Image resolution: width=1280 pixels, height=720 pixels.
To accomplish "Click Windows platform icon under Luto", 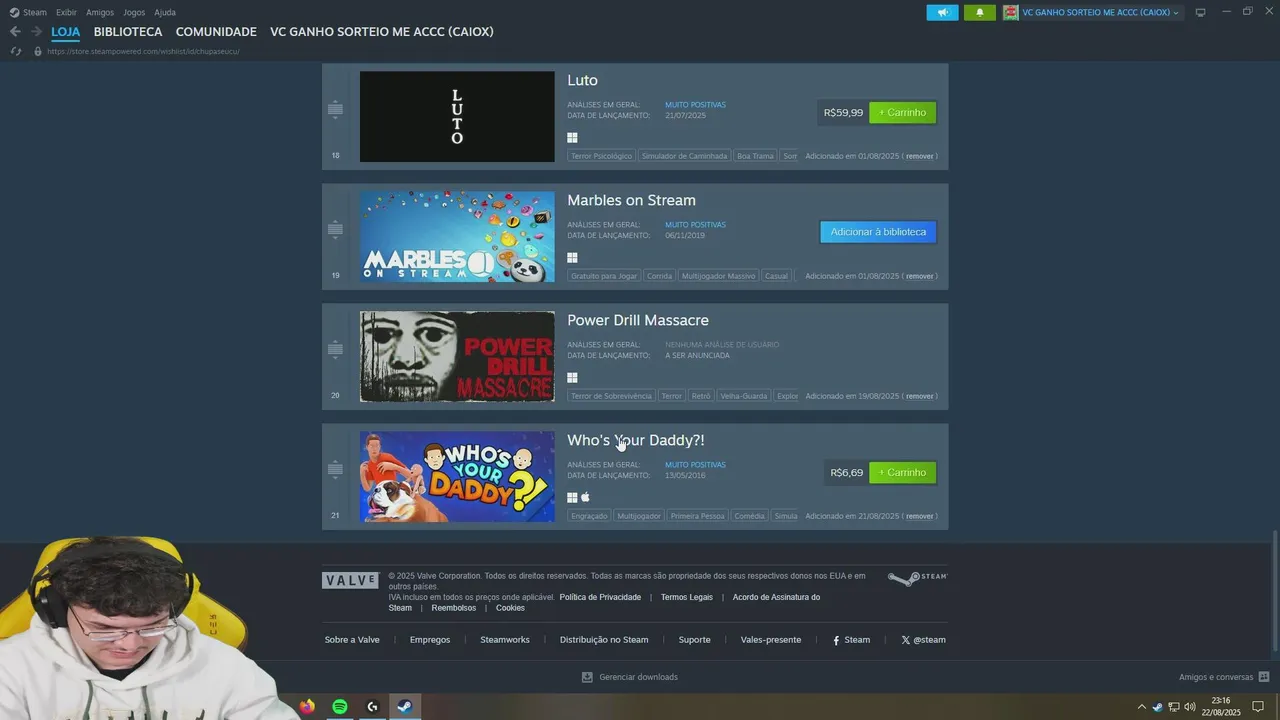I will click(x=572, y=138).
